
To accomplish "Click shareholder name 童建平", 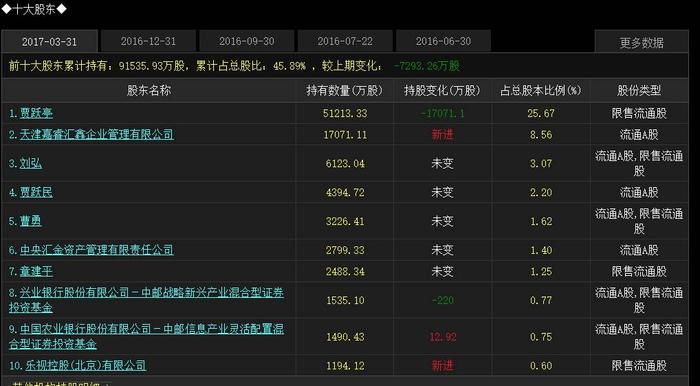I will pyautogui.click(x=36, y=271).
